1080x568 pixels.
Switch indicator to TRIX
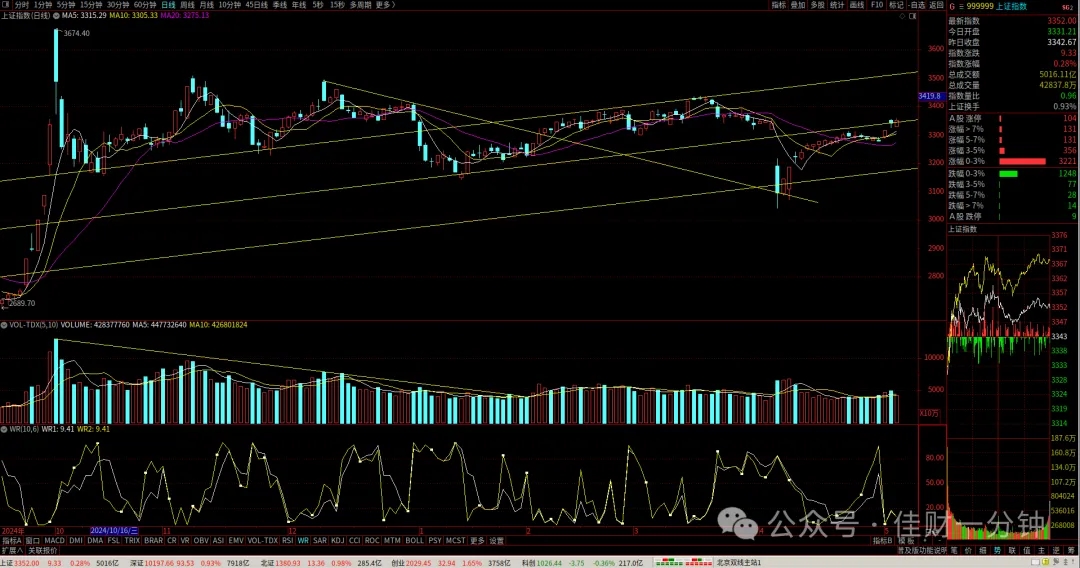132,541
